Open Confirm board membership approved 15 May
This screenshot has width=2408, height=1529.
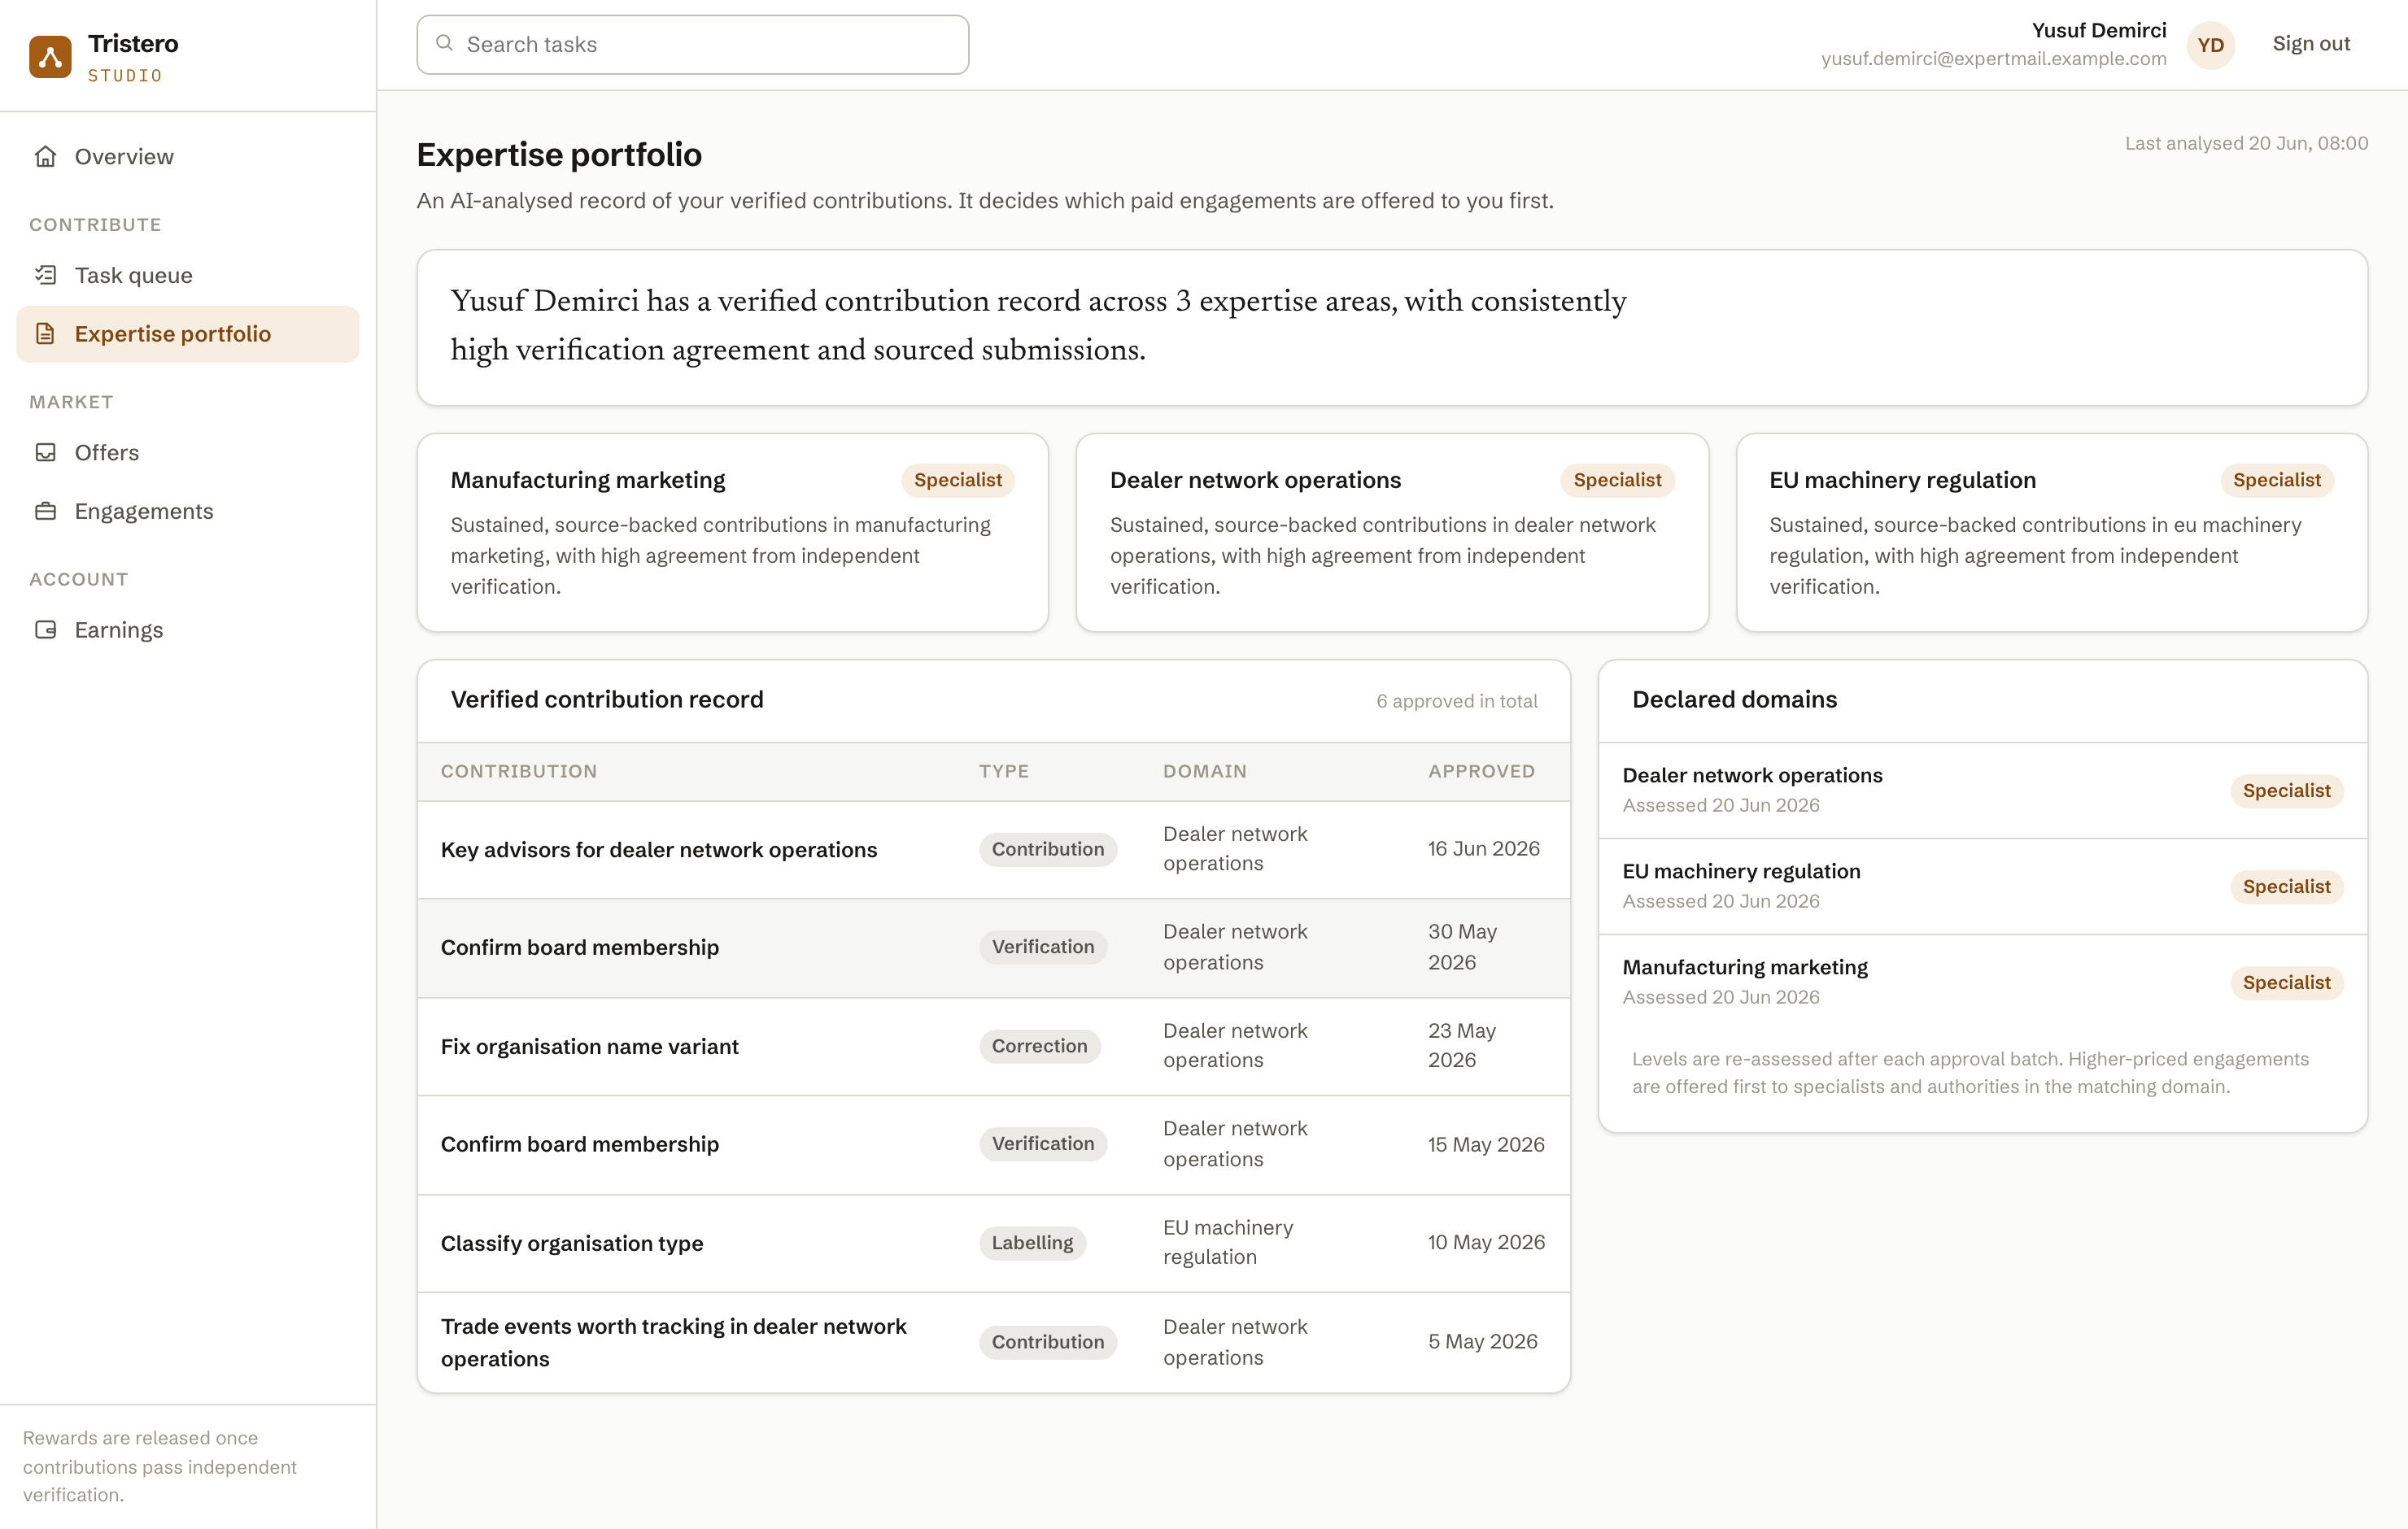[993, 1144]
